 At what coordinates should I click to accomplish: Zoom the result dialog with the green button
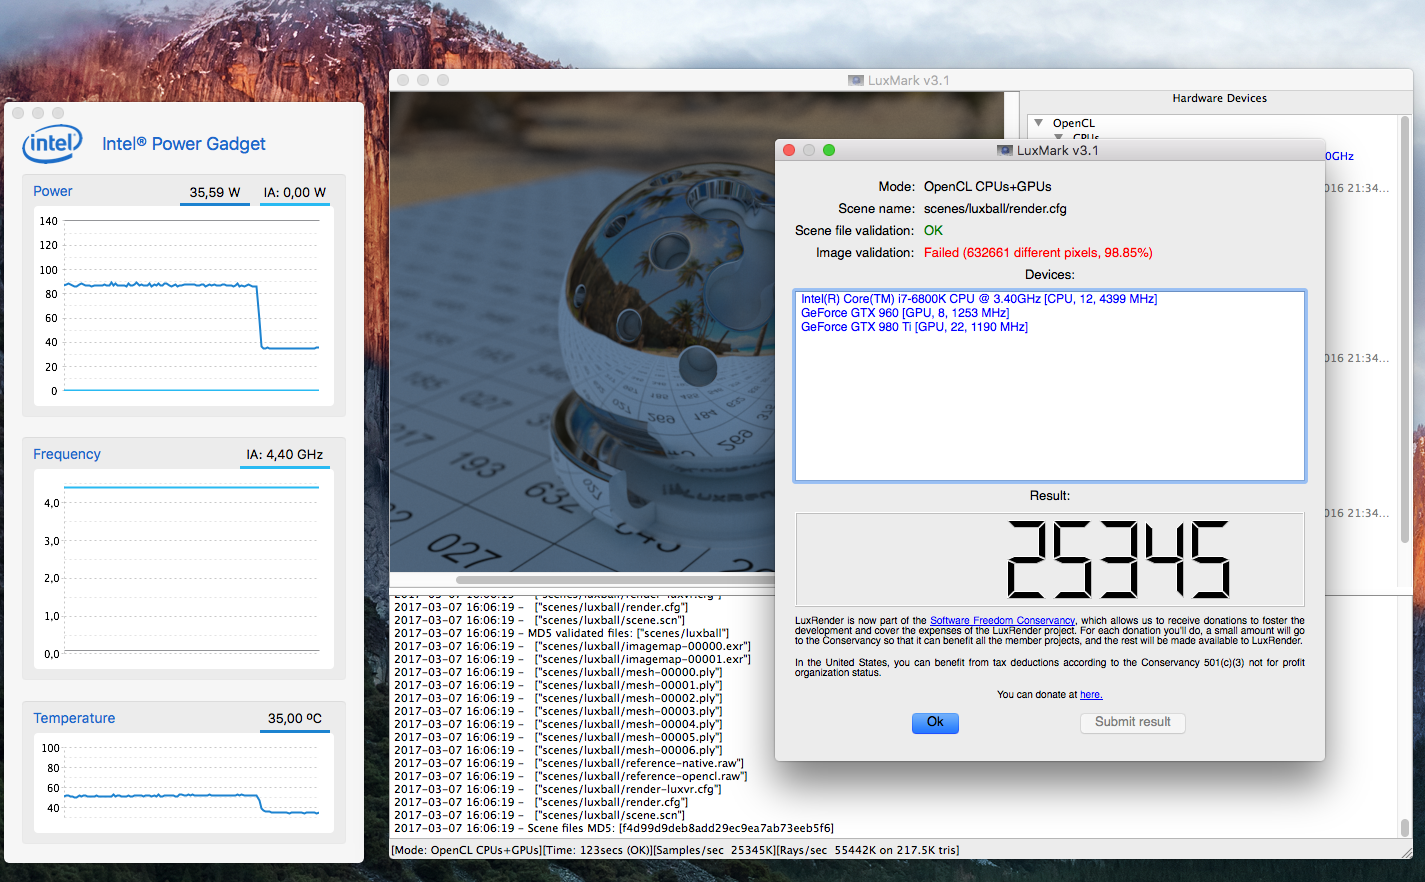tap(829, 150)
